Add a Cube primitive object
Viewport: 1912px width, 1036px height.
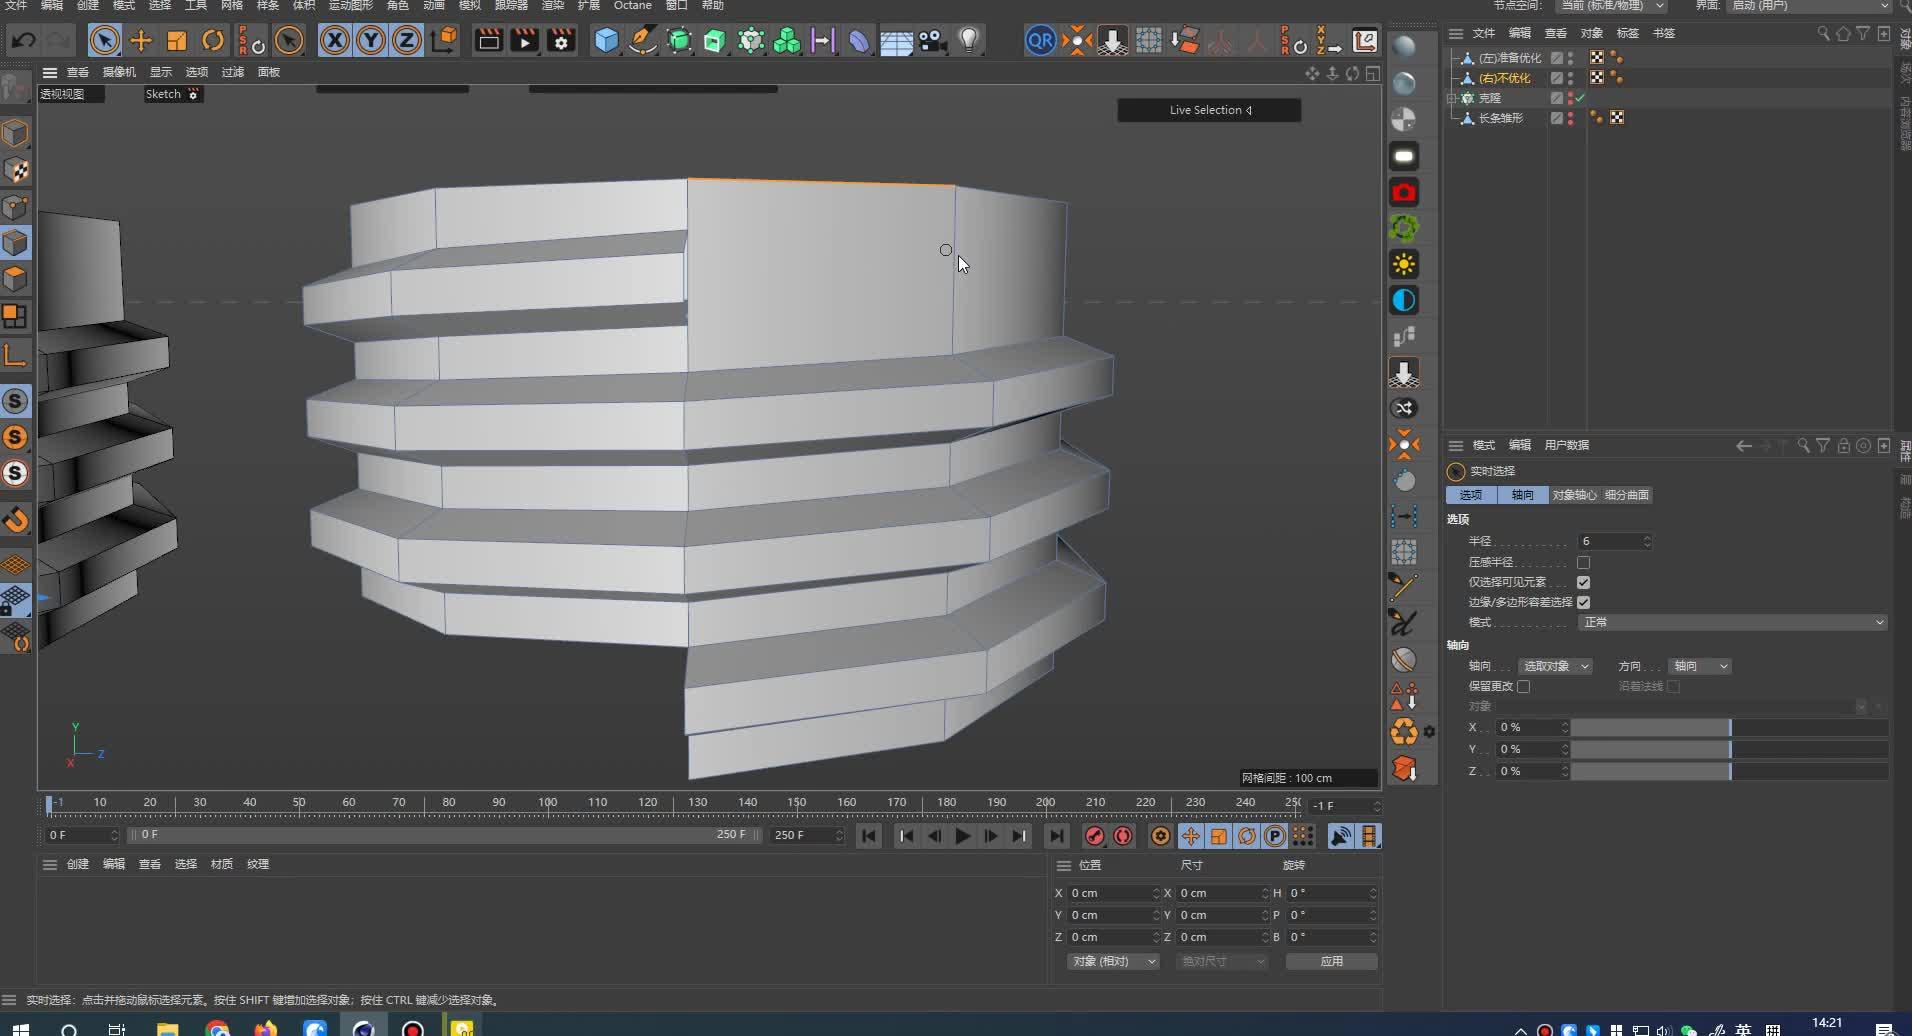[606, 41]
